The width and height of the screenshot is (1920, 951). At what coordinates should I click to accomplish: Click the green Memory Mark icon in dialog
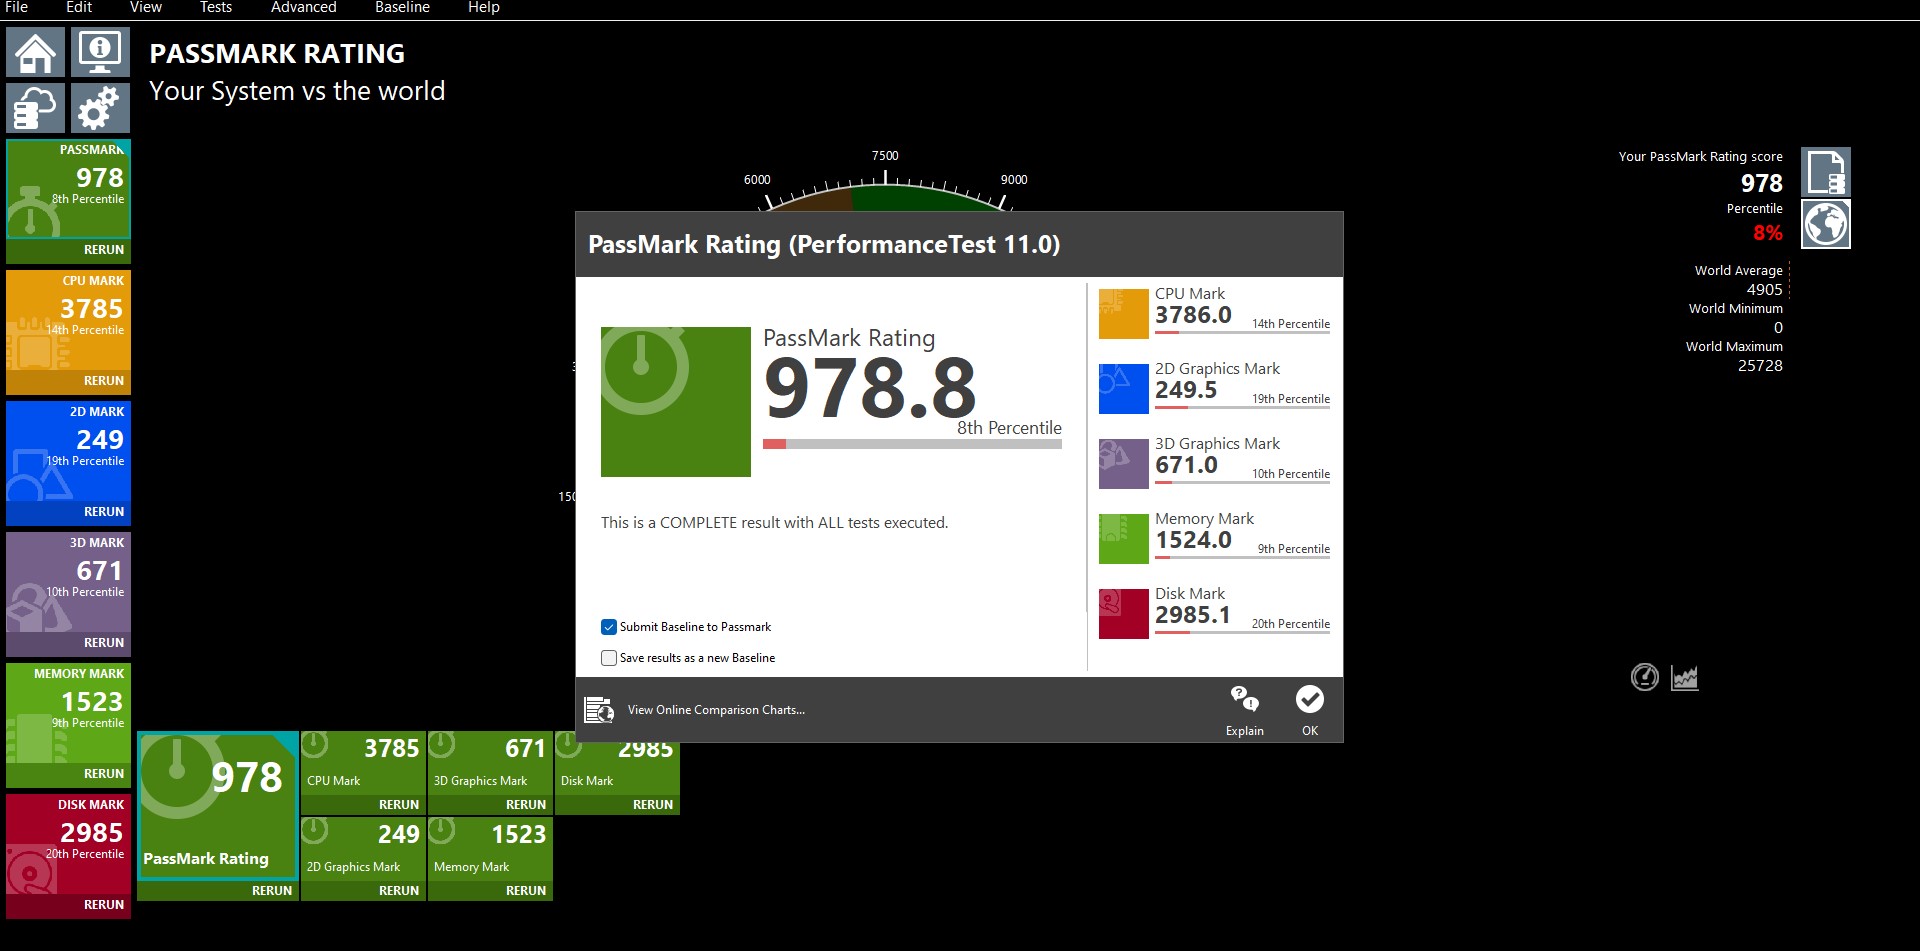pos(1124,539)
